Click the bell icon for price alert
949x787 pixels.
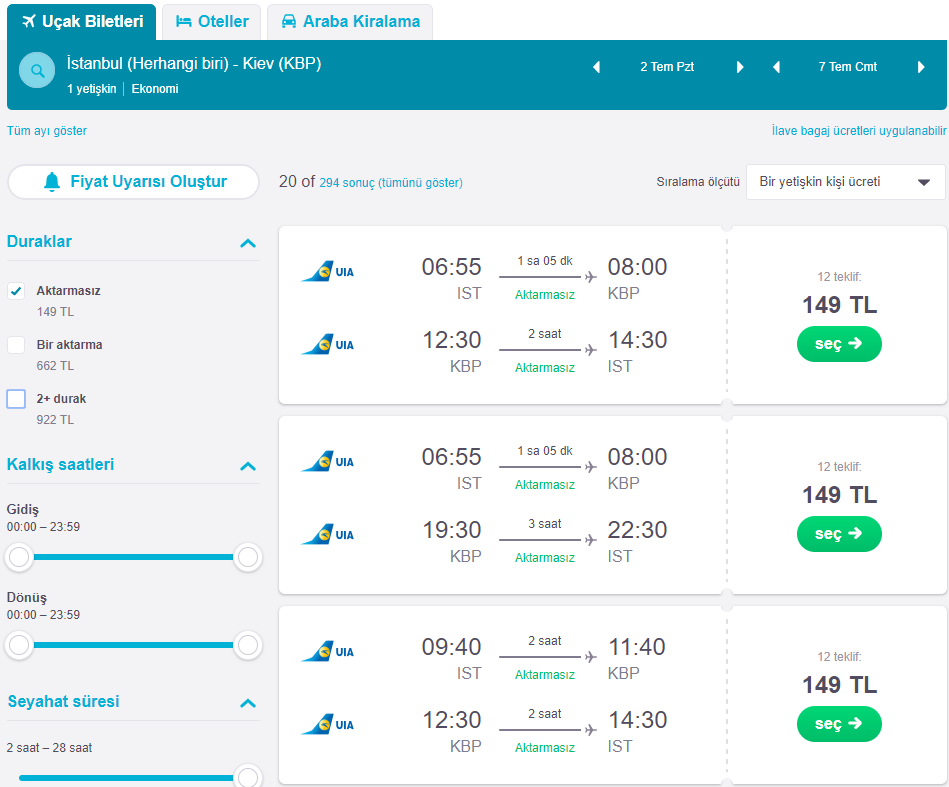click(x=52, y=182)
